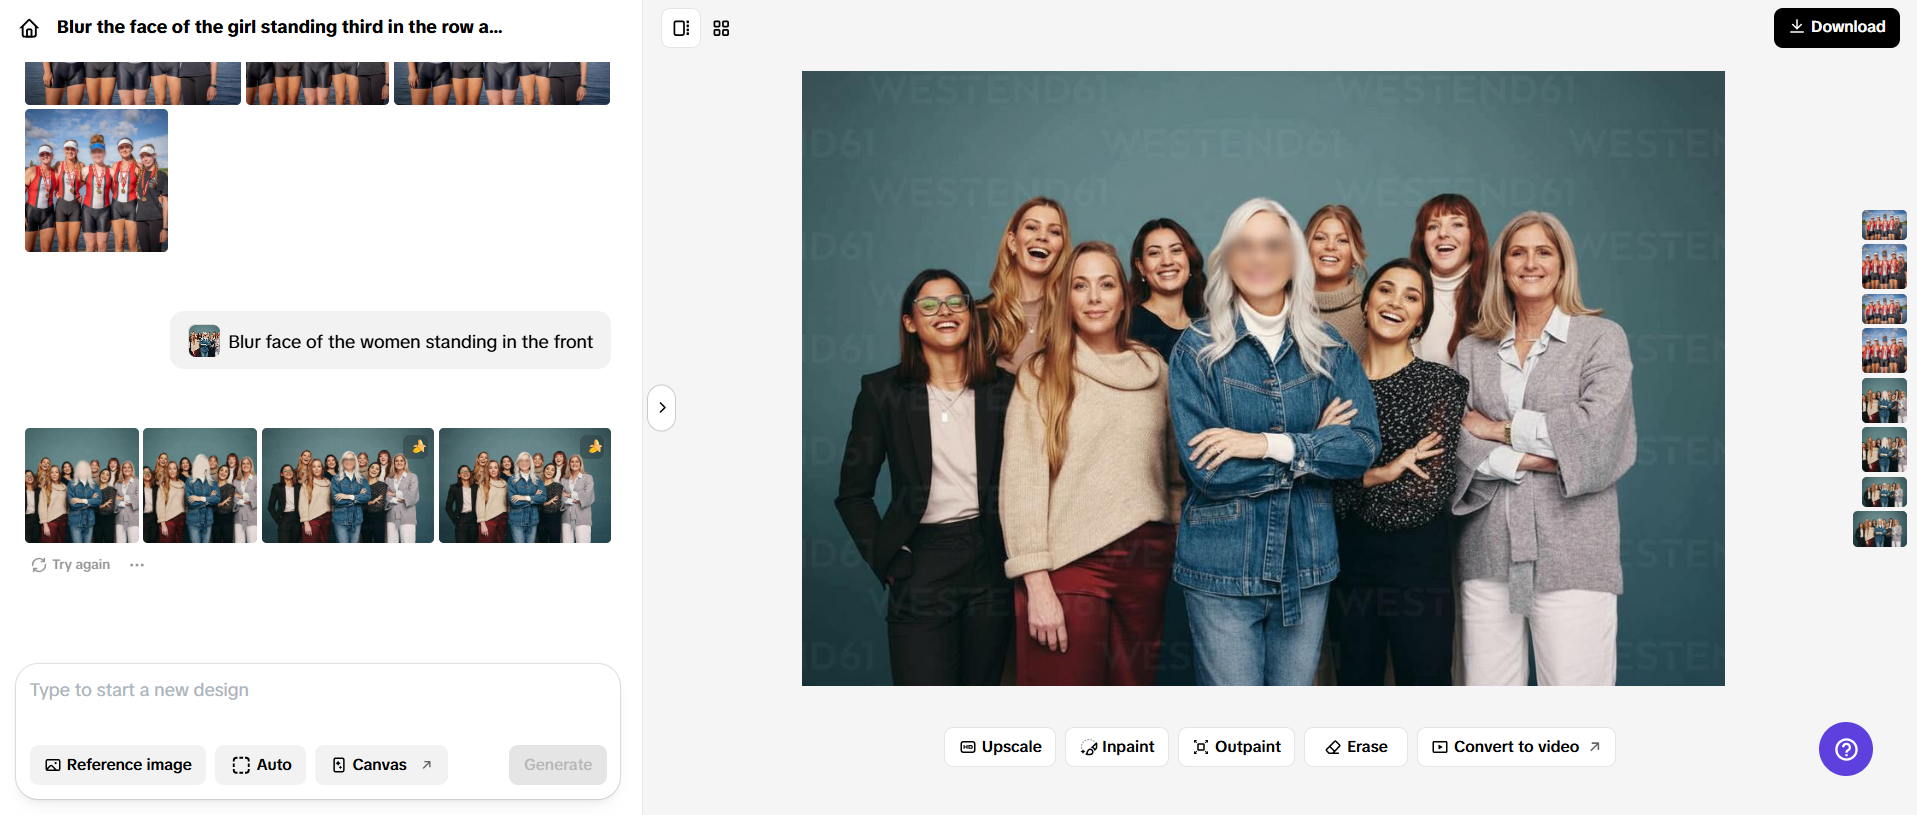Switch to split panel view

[681, 28]
